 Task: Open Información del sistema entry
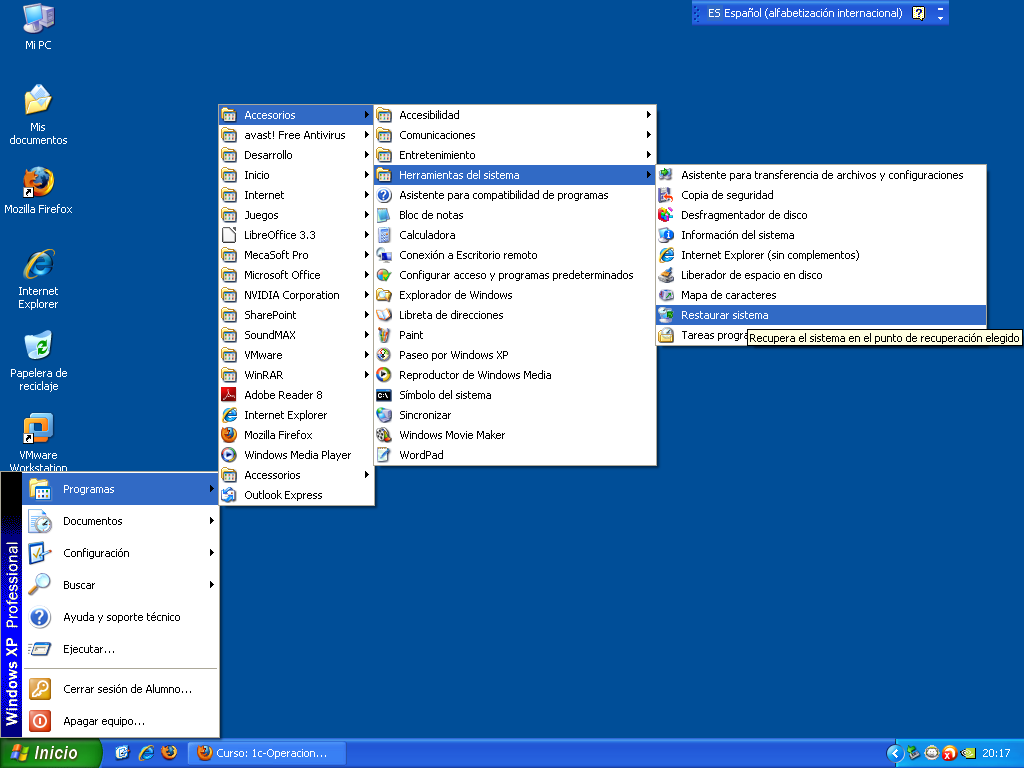(821, 235)
